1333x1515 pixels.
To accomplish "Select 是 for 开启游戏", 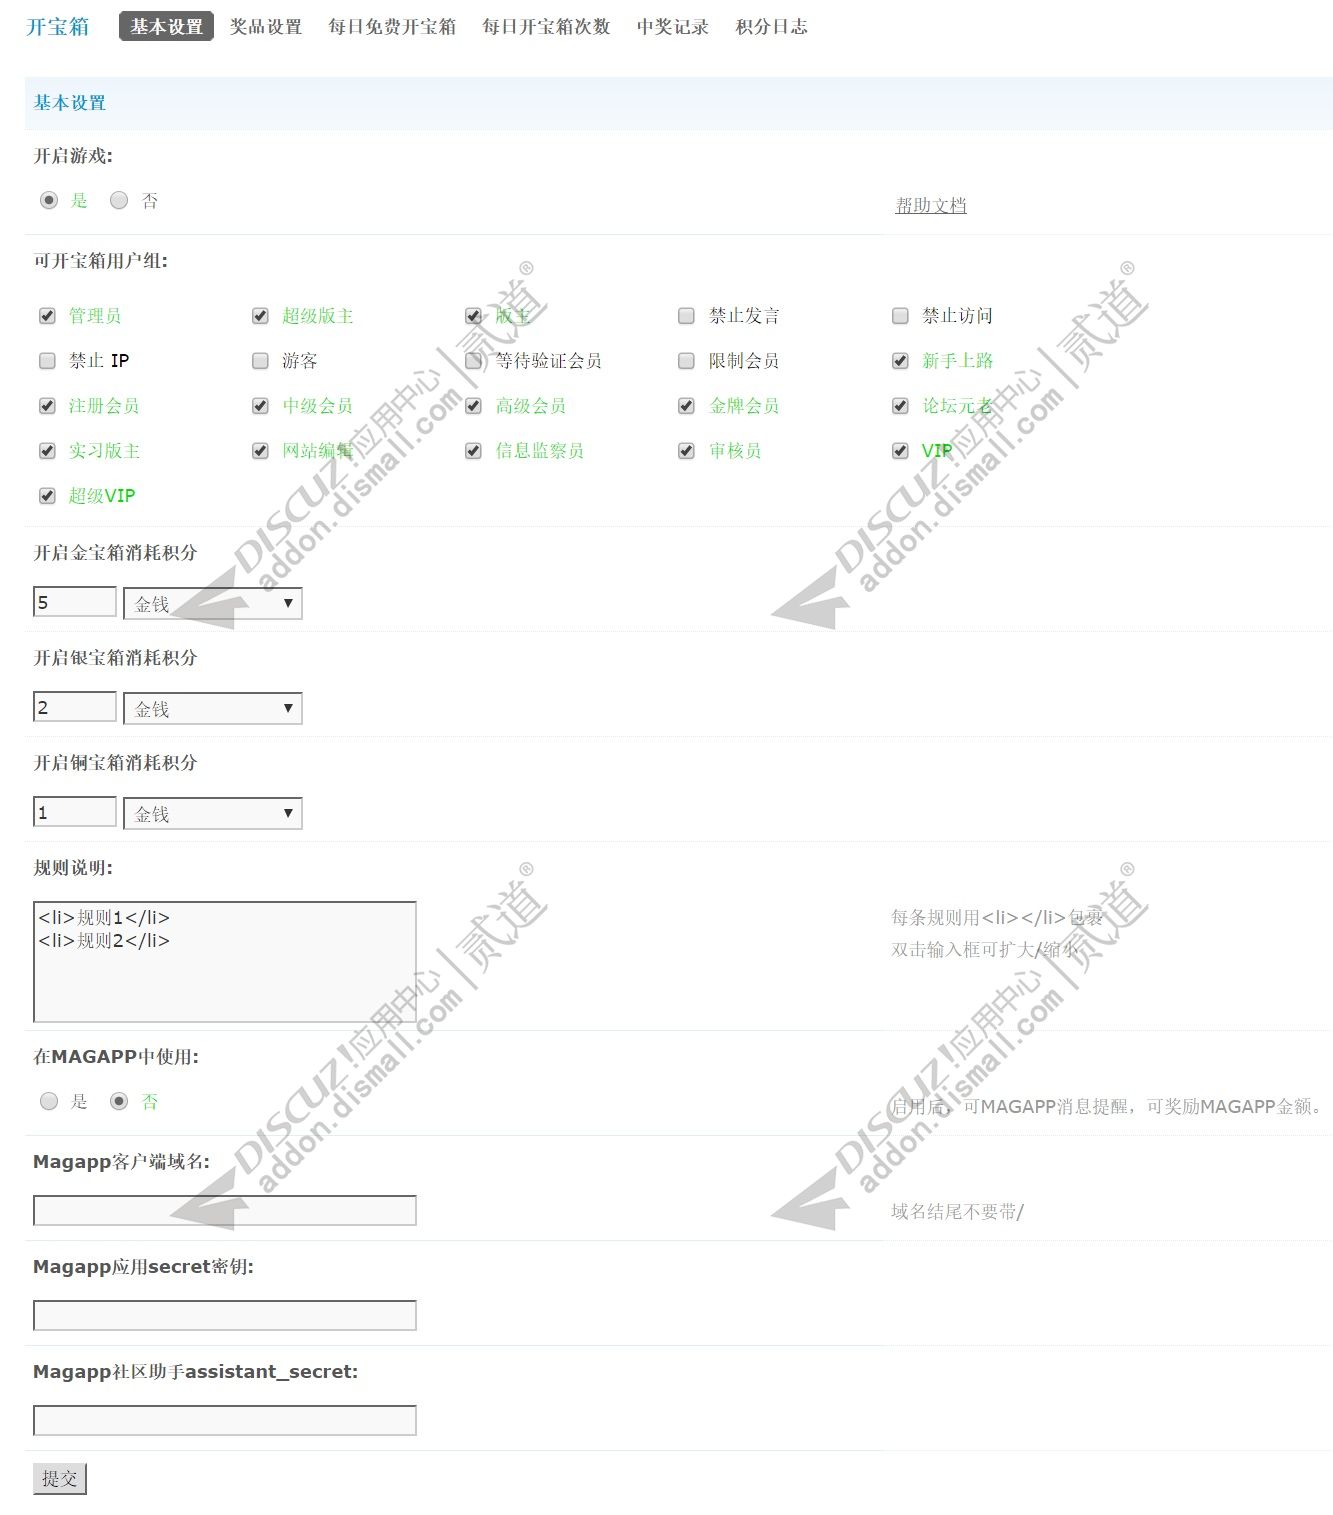I will coord(49,201).
